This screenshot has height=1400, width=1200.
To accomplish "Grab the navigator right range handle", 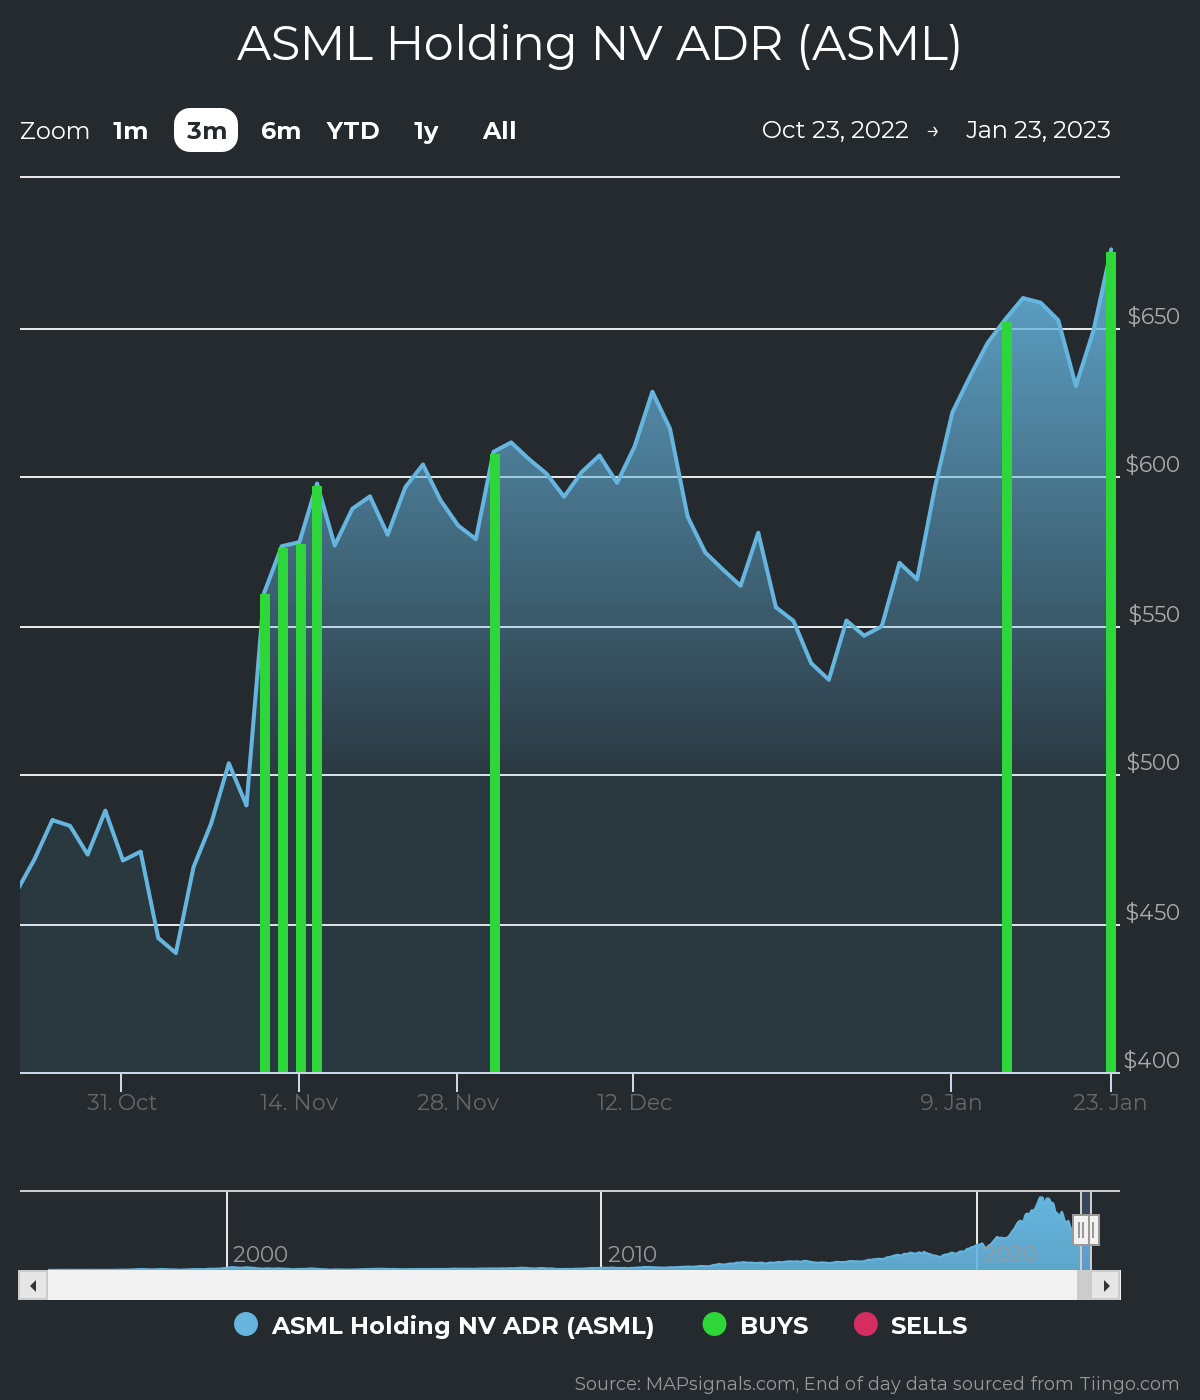I will click(1093, 1230).
